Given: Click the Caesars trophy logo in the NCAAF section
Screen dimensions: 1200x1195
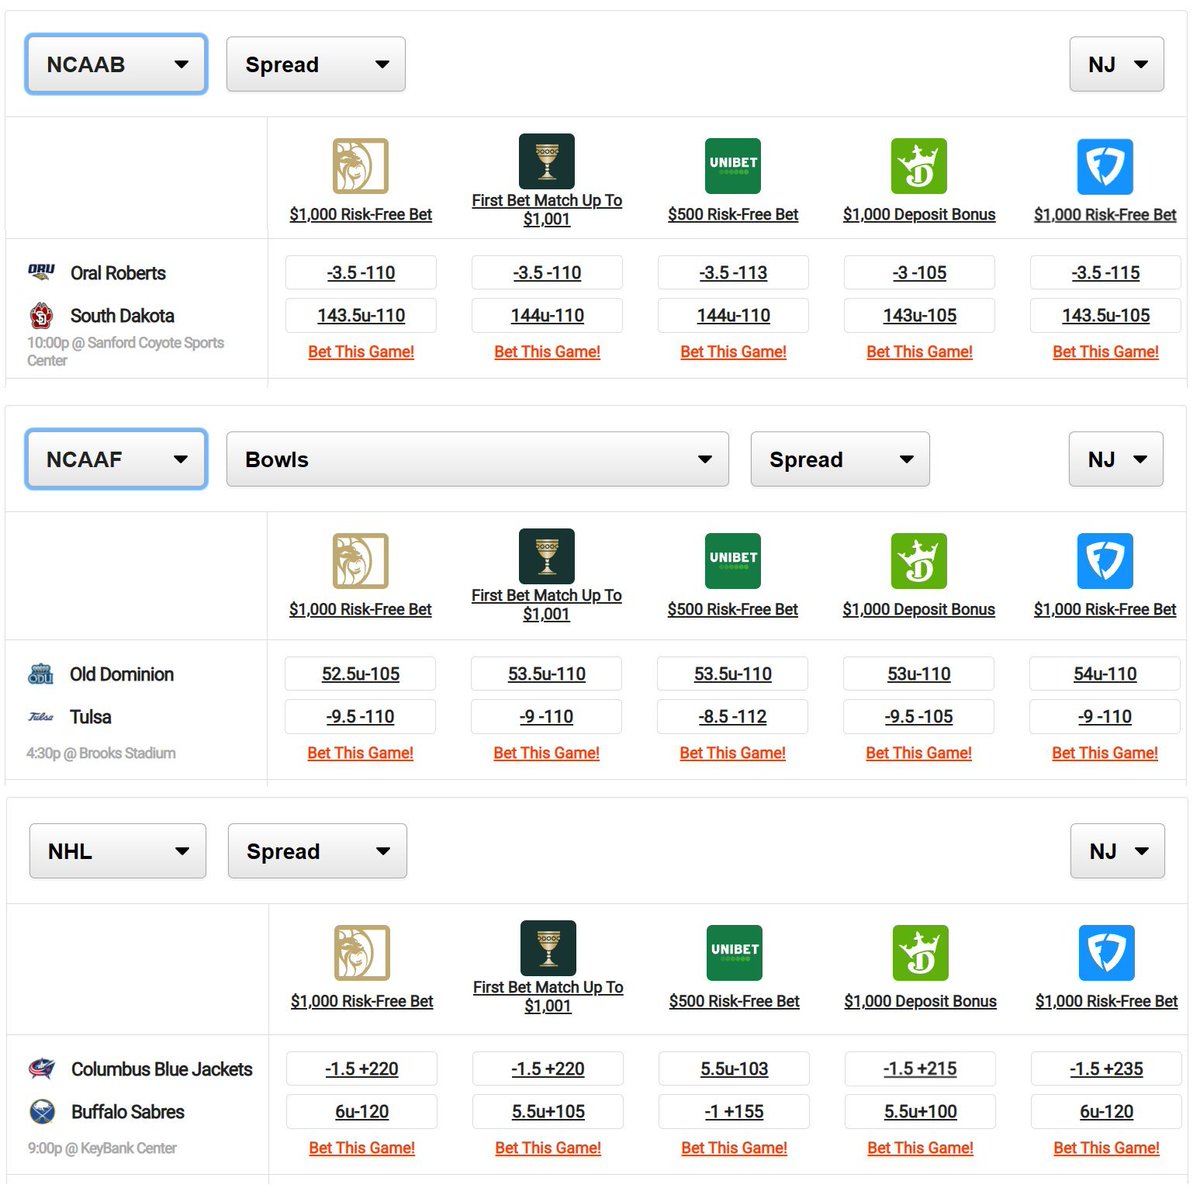Looking at the screenshot, I should click(547, 556).
